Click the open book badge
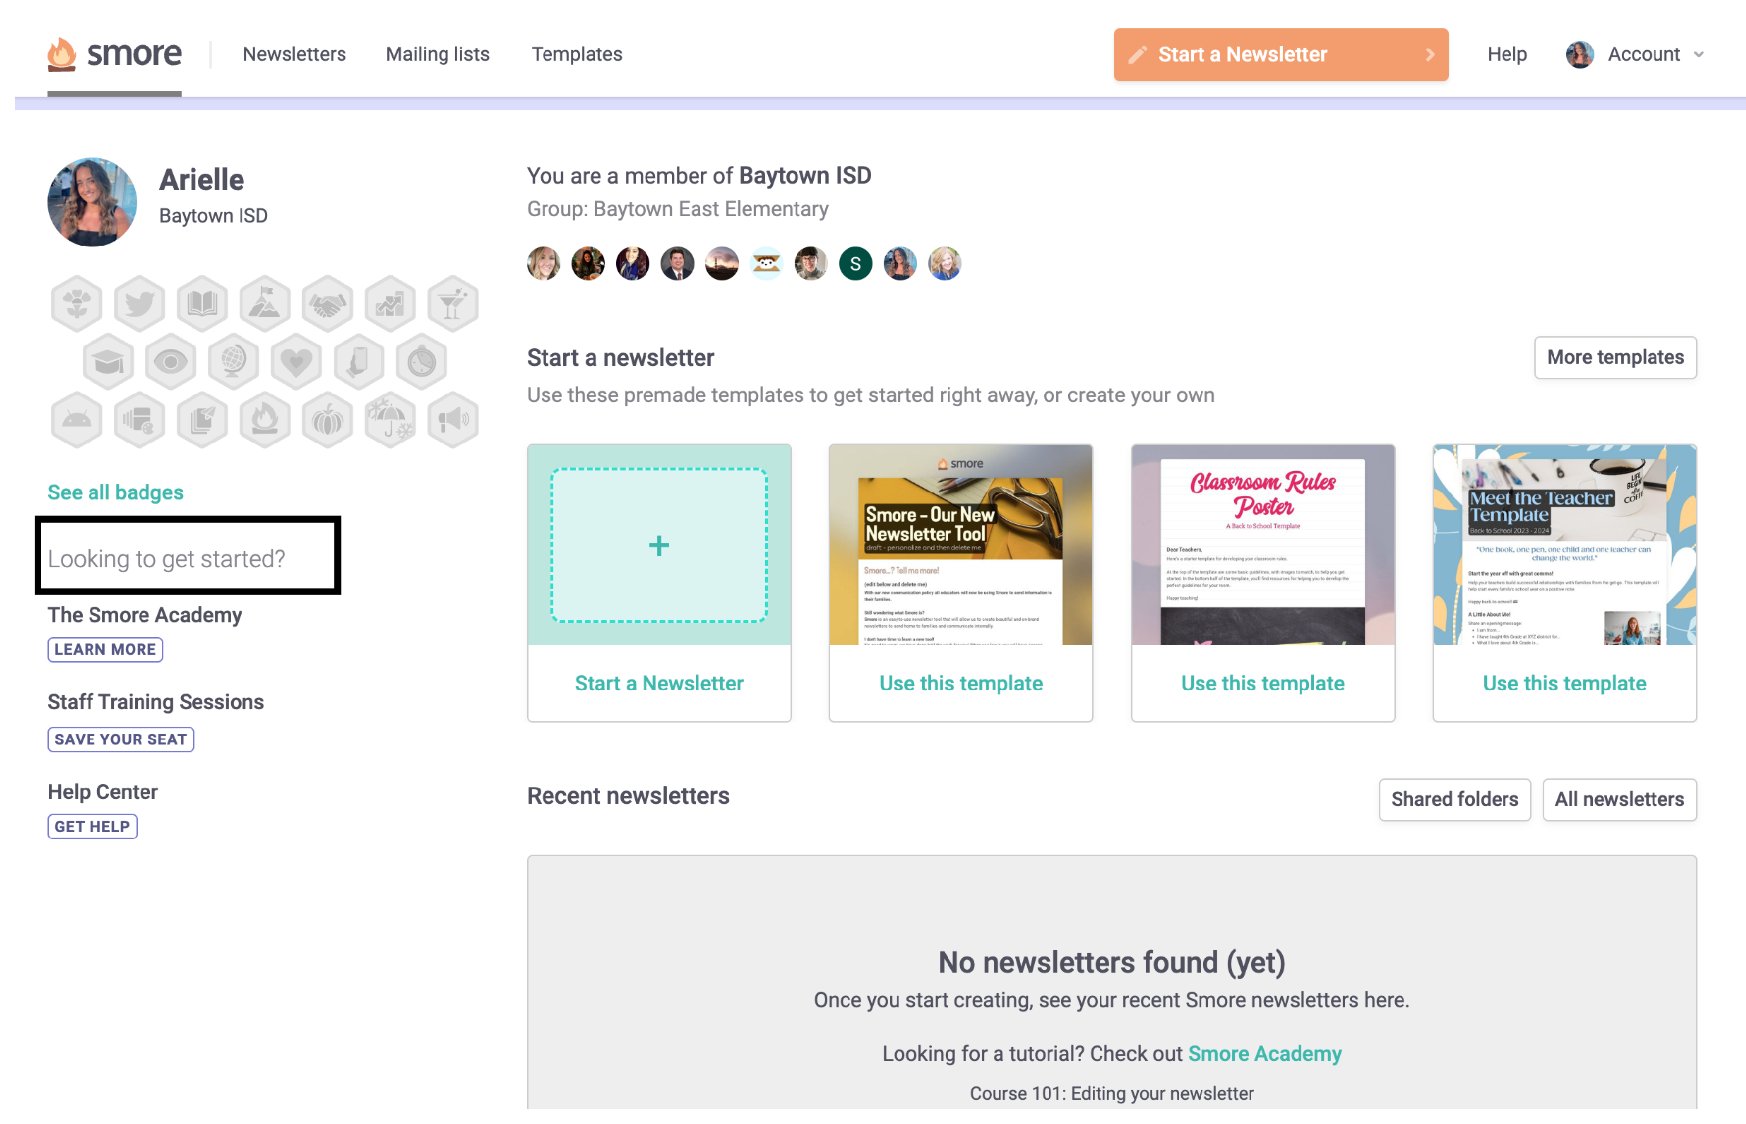 click(202, 303)
